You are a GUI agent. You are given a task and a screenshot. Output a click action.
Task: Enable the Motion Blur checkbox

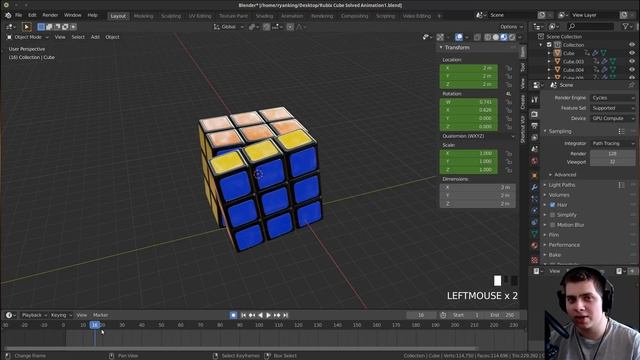553,225
